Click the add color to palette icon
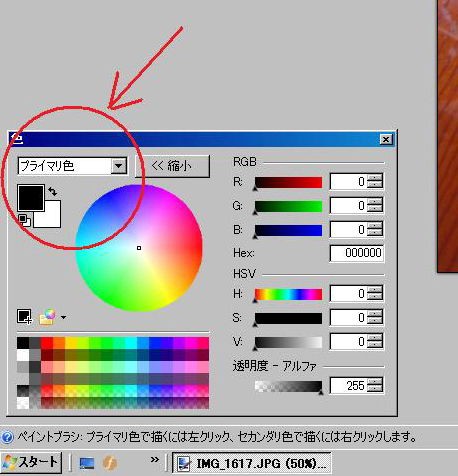Viewport: 458px width, 476px height. pos(24,316)
